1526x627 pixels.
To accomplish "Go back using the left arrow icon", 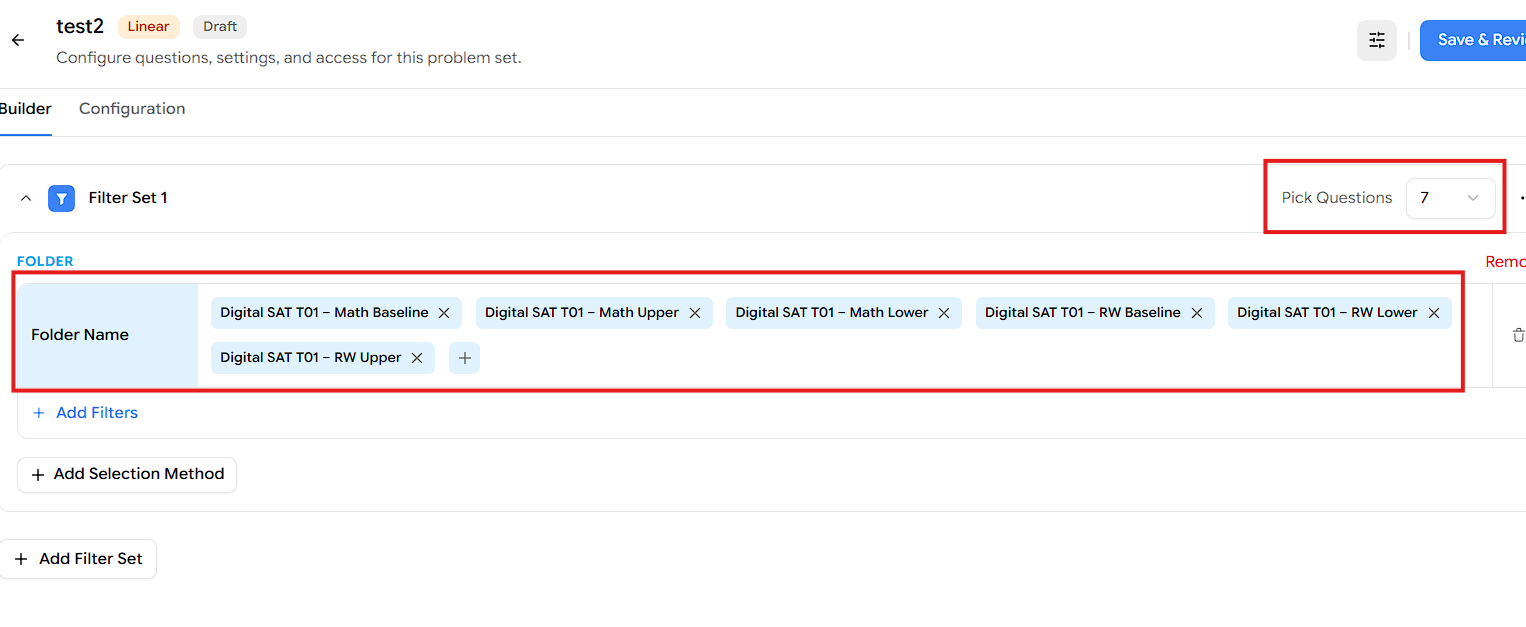I will (x=17, y=41).
